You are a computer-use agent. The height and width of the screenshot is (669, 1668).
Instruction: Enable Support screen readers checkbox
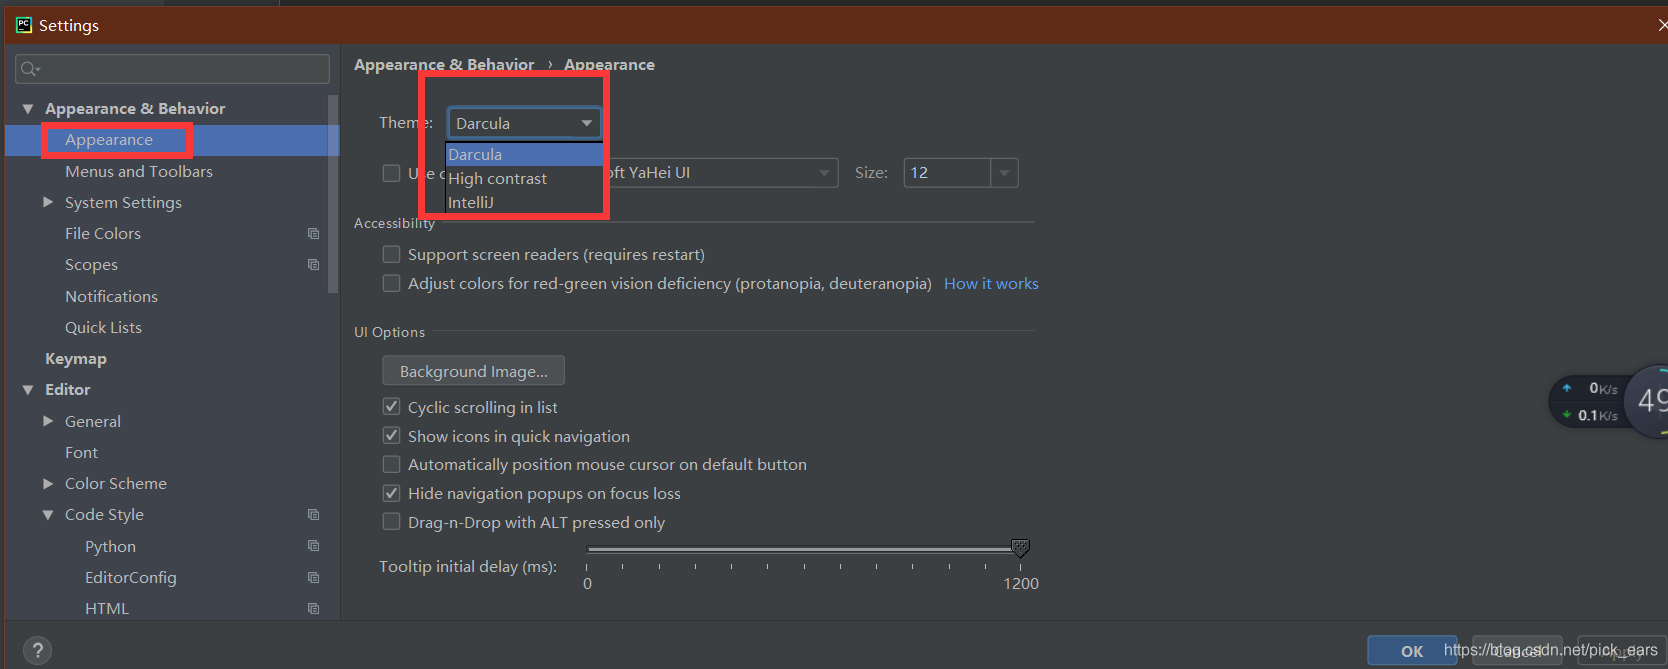(x=392, y=254)
